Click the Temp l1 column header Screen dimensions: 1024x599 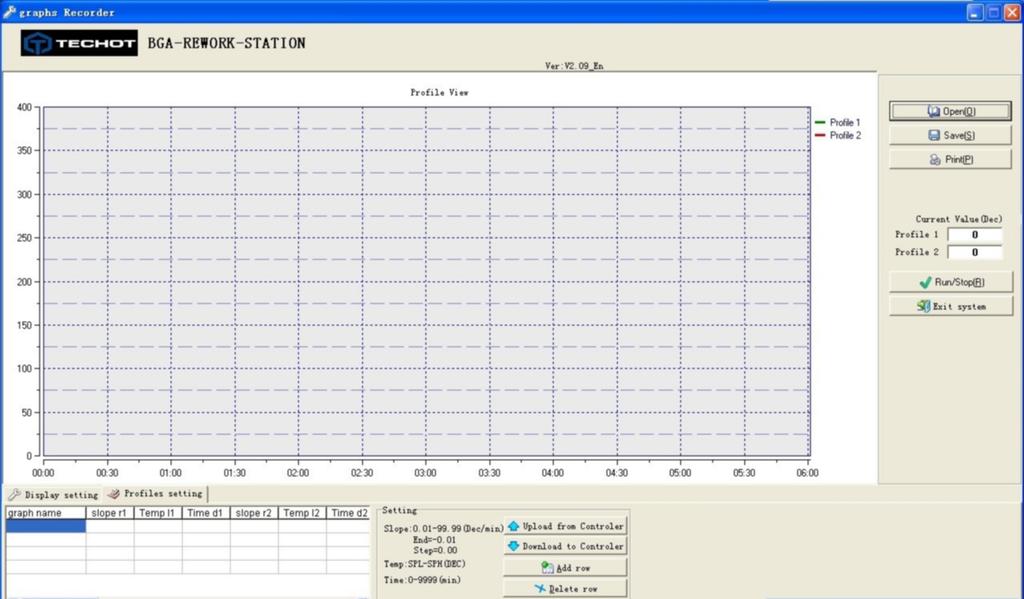tap(157, 513)
